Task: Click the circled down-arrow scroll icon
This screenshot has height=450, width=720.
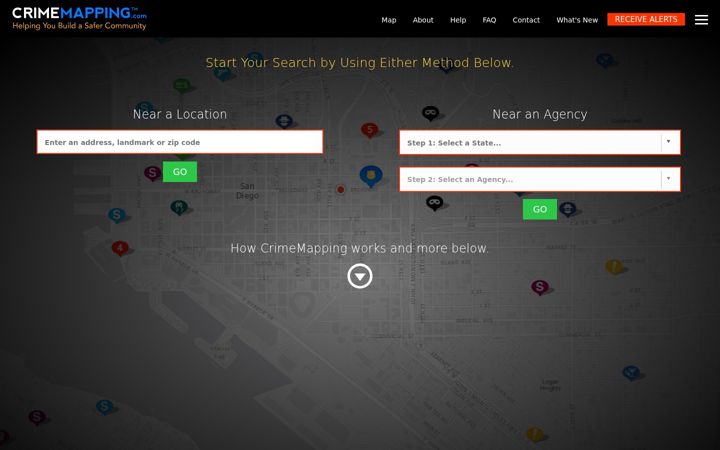Action: (360, 276)
